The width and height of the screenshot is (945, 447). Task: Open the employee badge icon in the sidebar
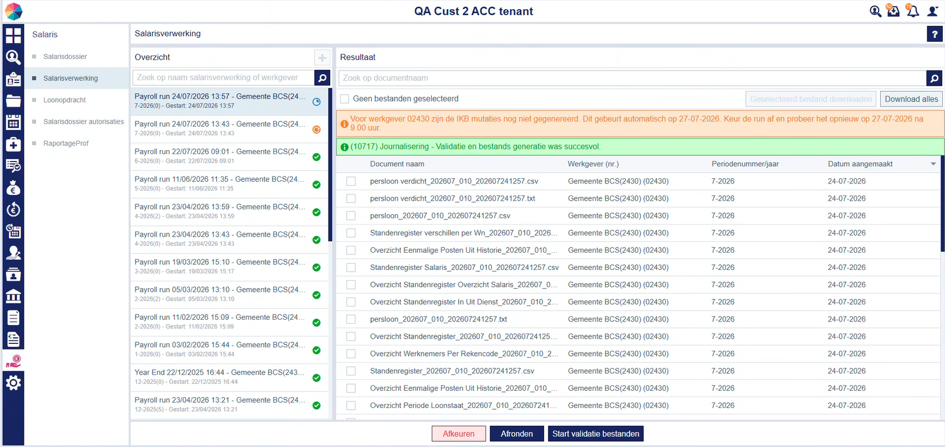(13, 79)
